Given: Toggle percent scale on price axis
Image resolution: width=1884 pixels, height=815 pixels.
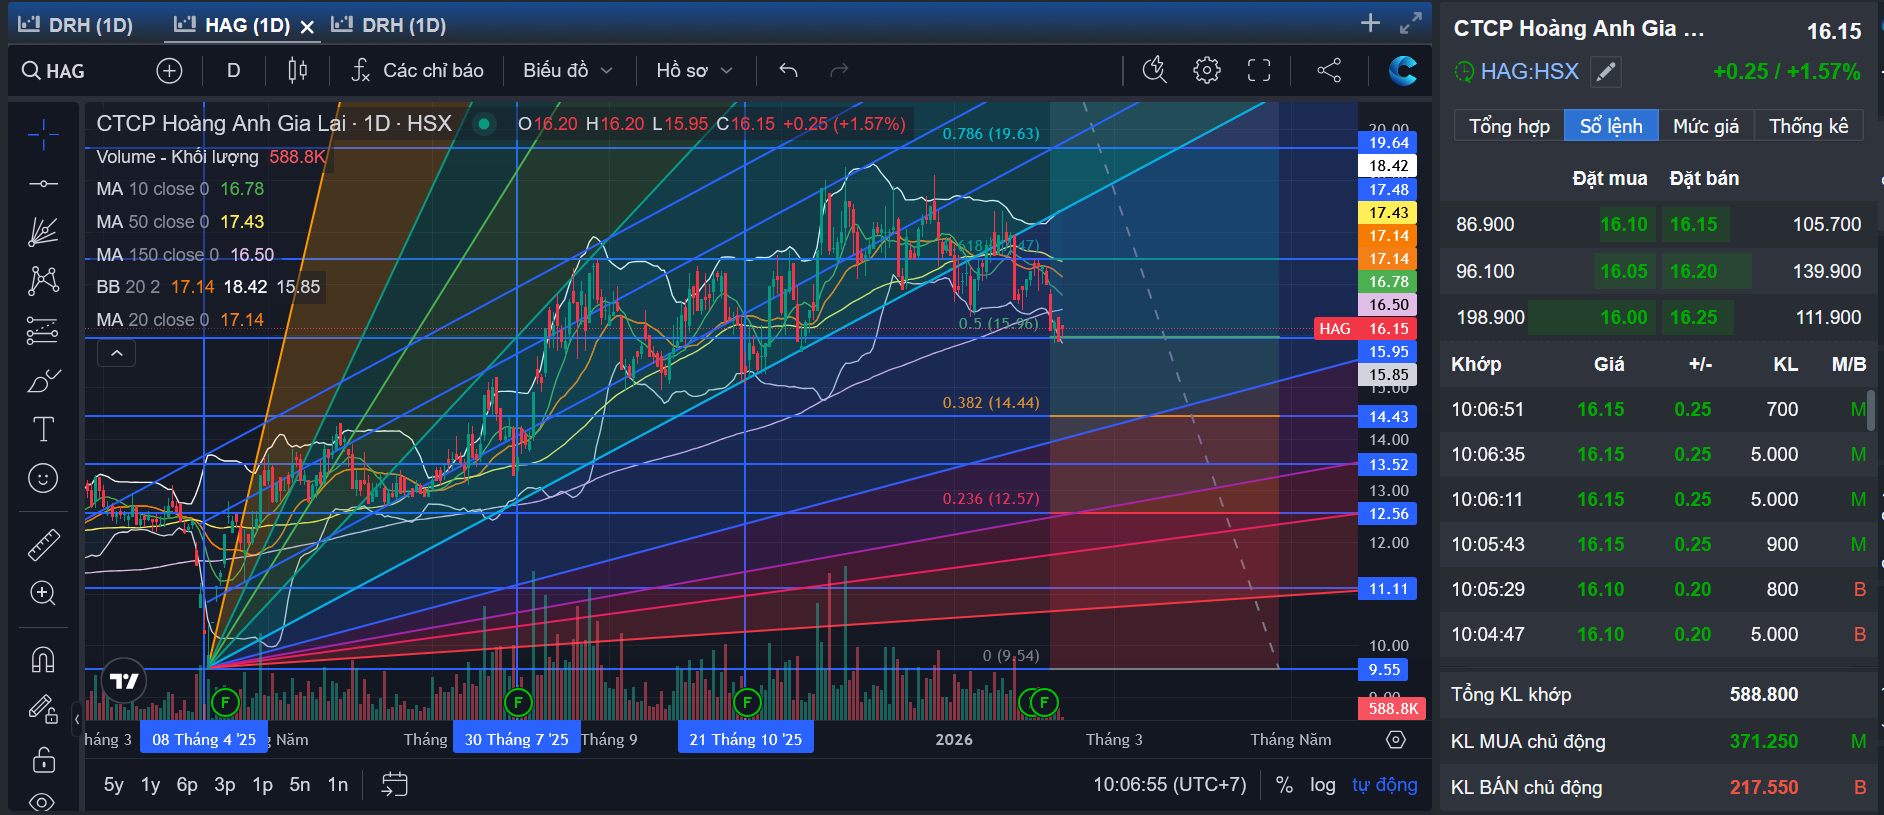Looking at the screenshot, I should [1284, 786].
